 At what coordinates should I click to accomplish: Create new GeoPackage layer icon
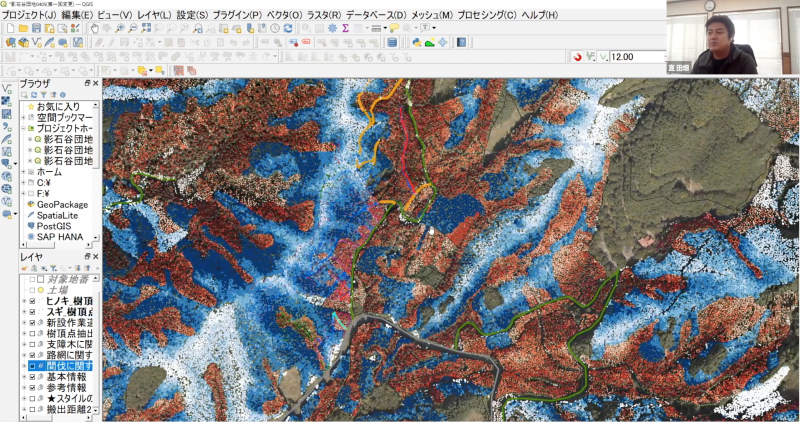click(x=23, y=43)
